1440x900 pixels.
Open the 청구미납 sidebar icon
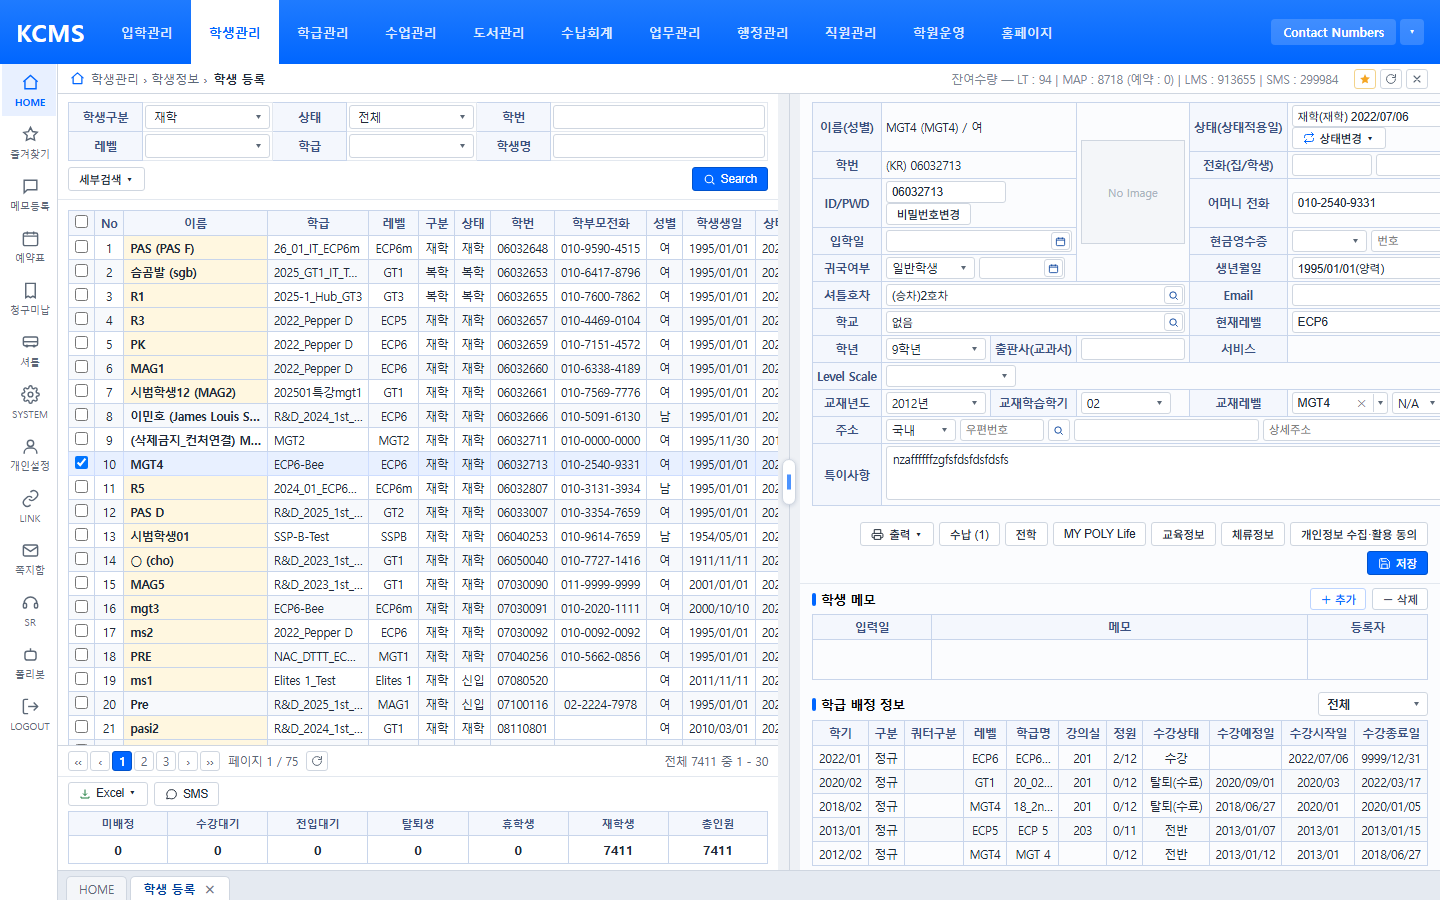tap(30, 298)
